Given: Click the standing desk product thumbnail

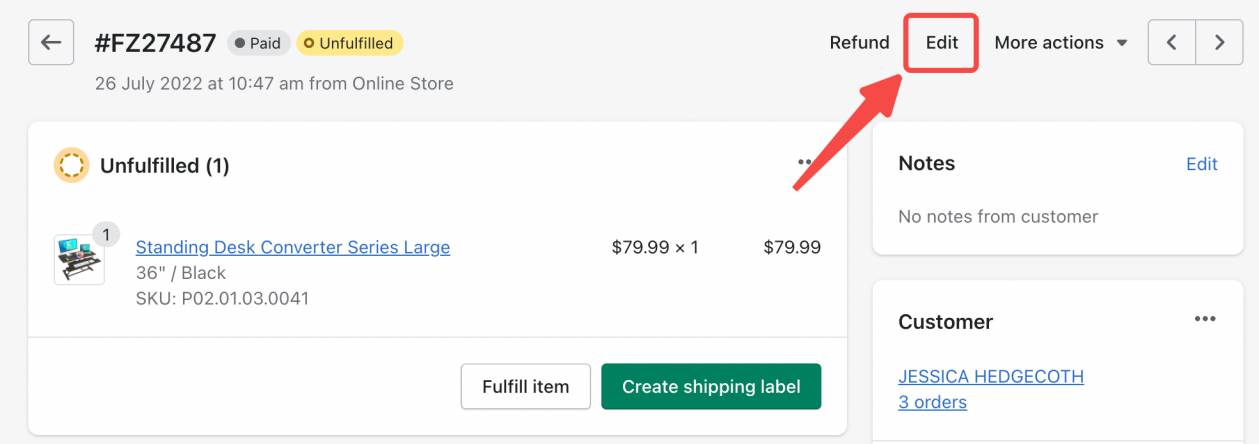Looking at the screenshot, I should 79,261.
